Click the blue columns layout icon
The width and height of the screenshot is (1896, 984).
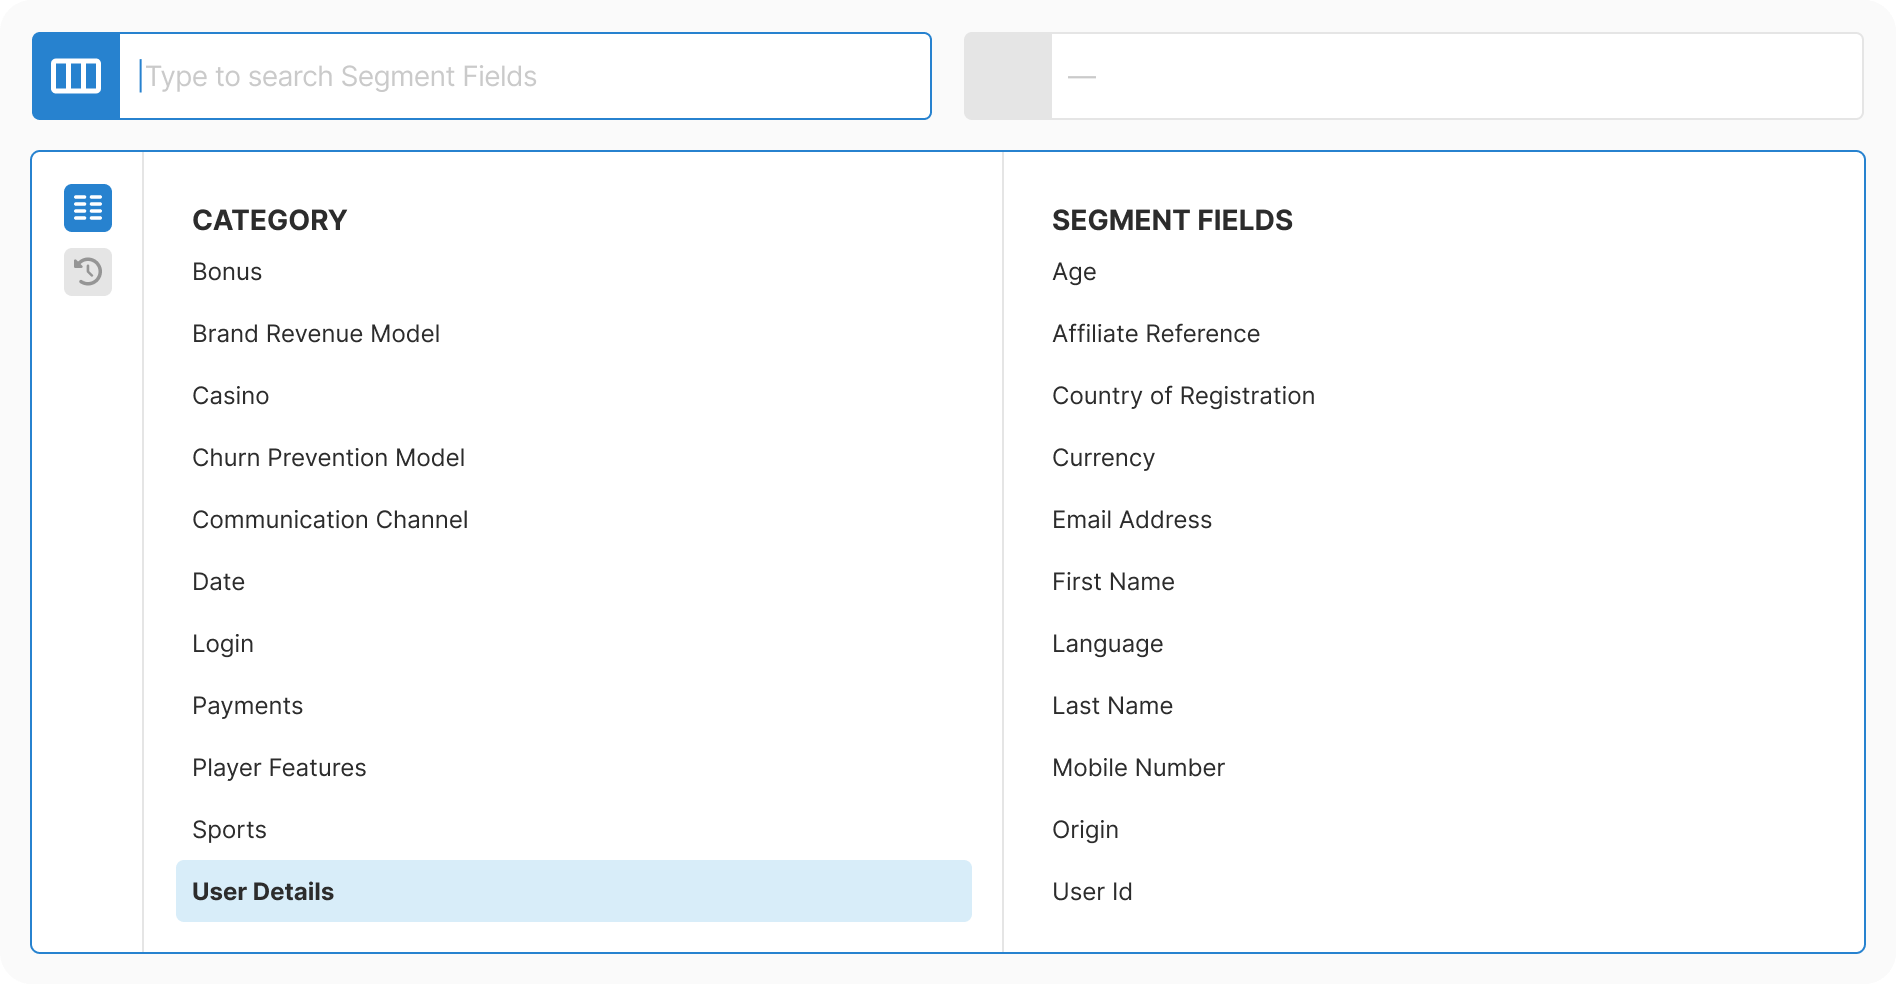coord(75,75)
